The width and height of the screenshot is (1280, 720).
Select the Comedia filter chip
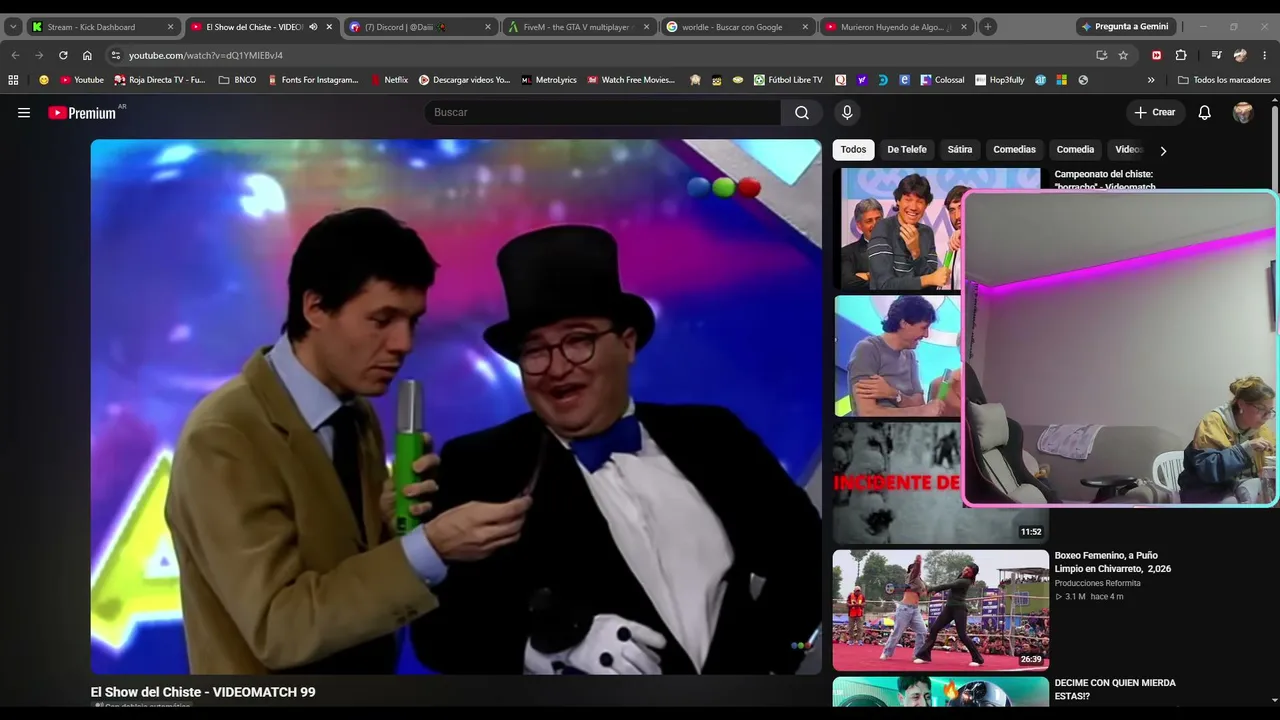point(1075,150)
